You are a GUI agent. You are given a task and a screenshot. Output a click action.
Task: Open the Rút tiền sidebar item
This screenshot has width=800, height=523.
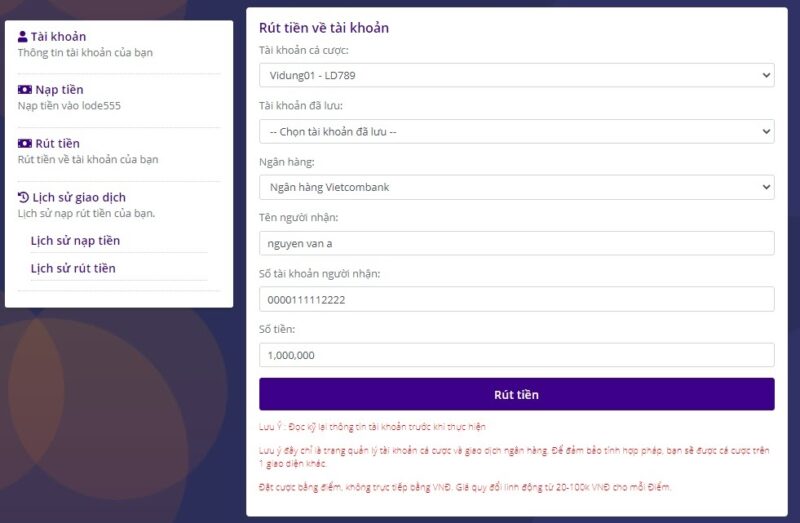pyautogui.click(x=57, y=144)
